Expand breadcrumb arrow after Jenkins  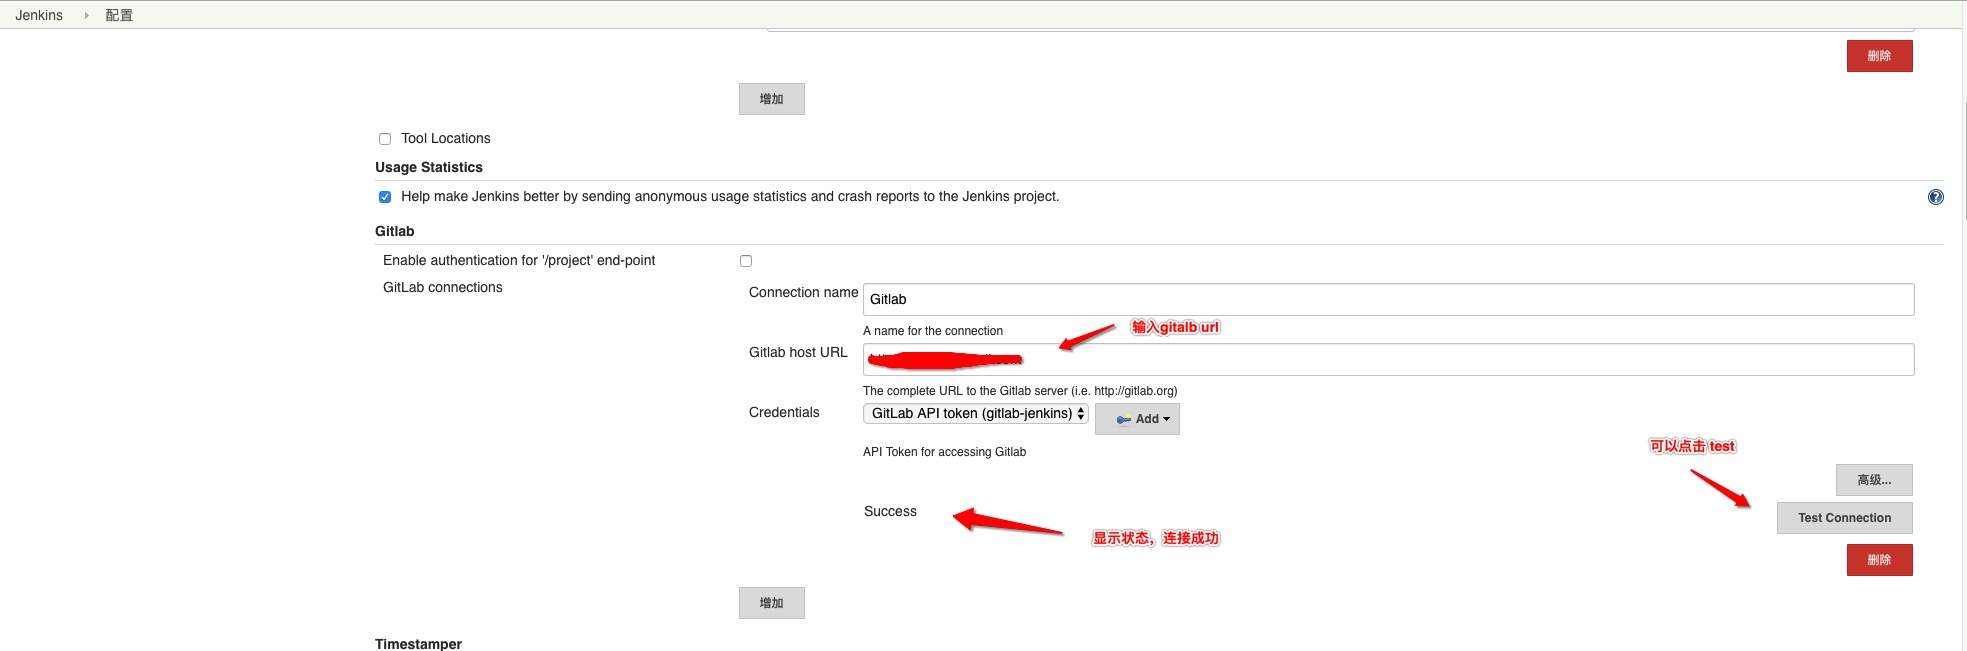pos(86,15)
